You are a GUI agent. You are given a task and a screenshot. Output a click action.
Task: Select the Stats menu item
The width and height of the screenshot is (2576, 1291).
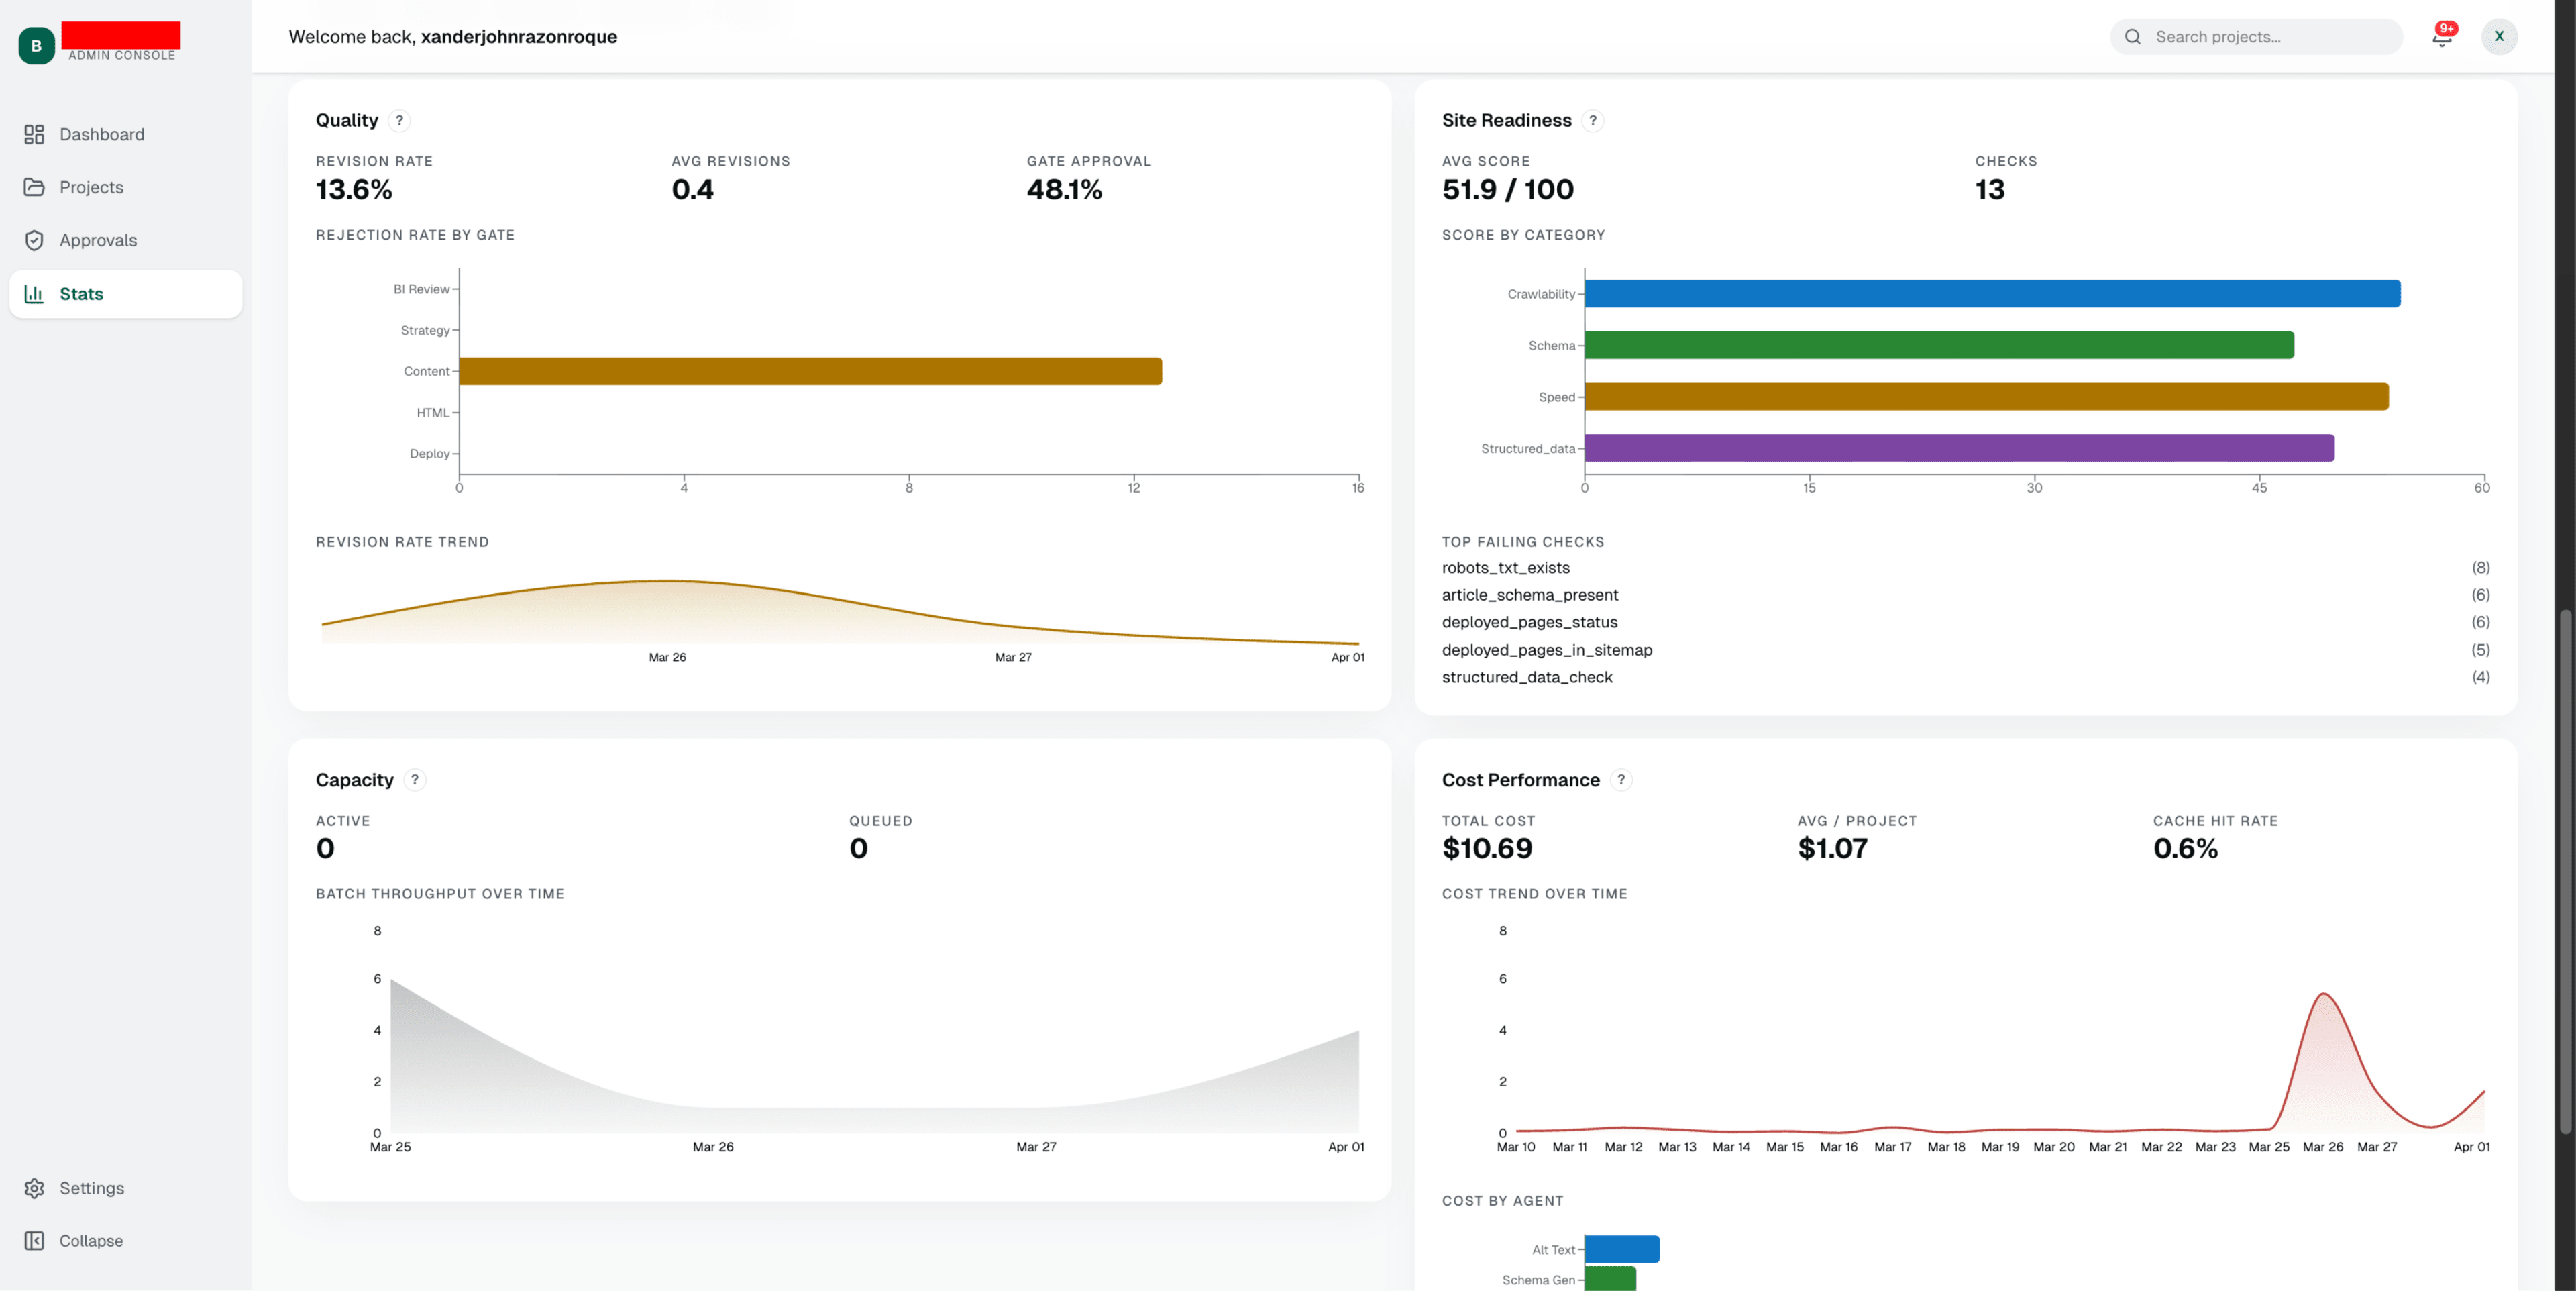pyautogui.click(x=125, y=294)
